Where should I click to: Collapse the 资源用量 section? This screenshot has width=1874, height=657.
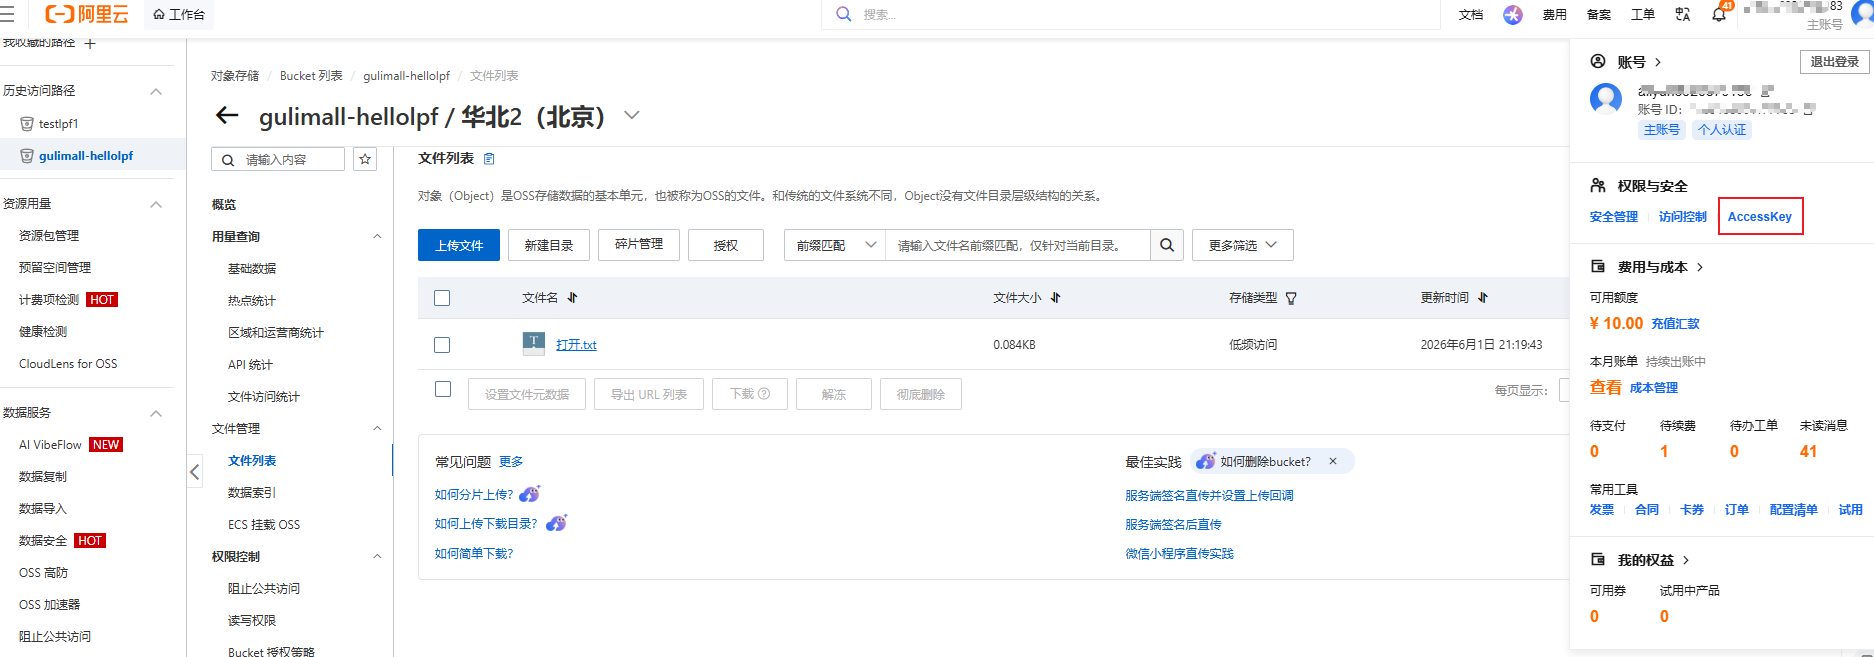(x=156, y=204)
